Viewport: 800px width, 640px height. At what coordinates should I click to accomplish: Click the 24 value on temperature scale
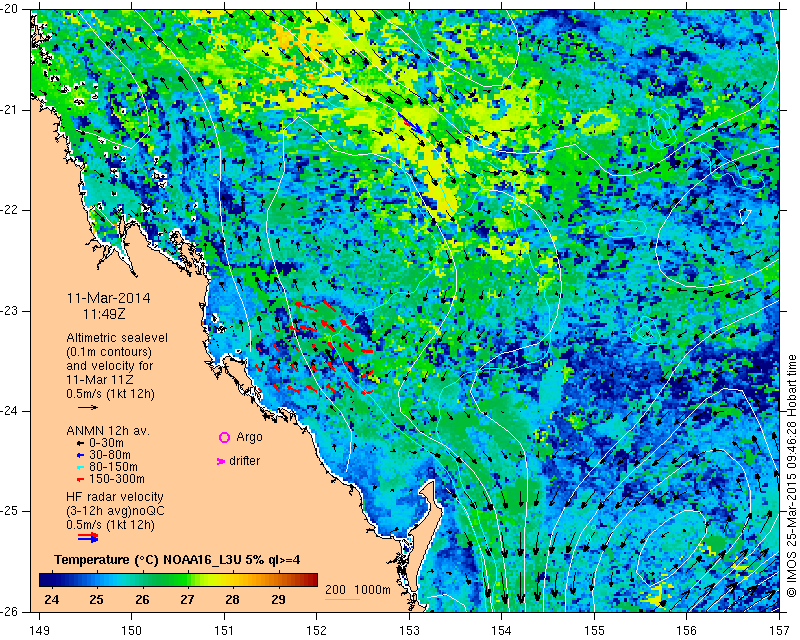[52, 599]
